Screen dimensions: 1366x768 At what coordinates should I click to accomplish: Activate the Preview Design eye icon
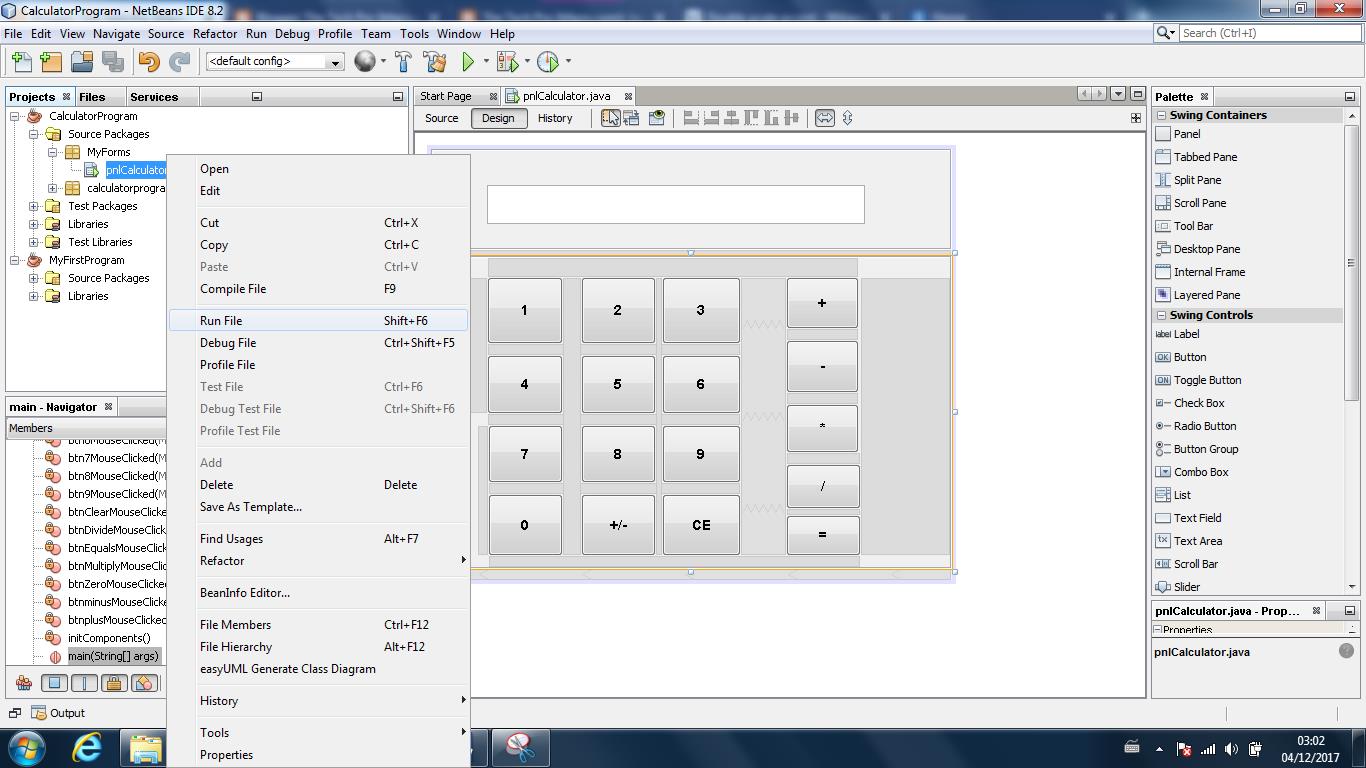coord(657,118)
